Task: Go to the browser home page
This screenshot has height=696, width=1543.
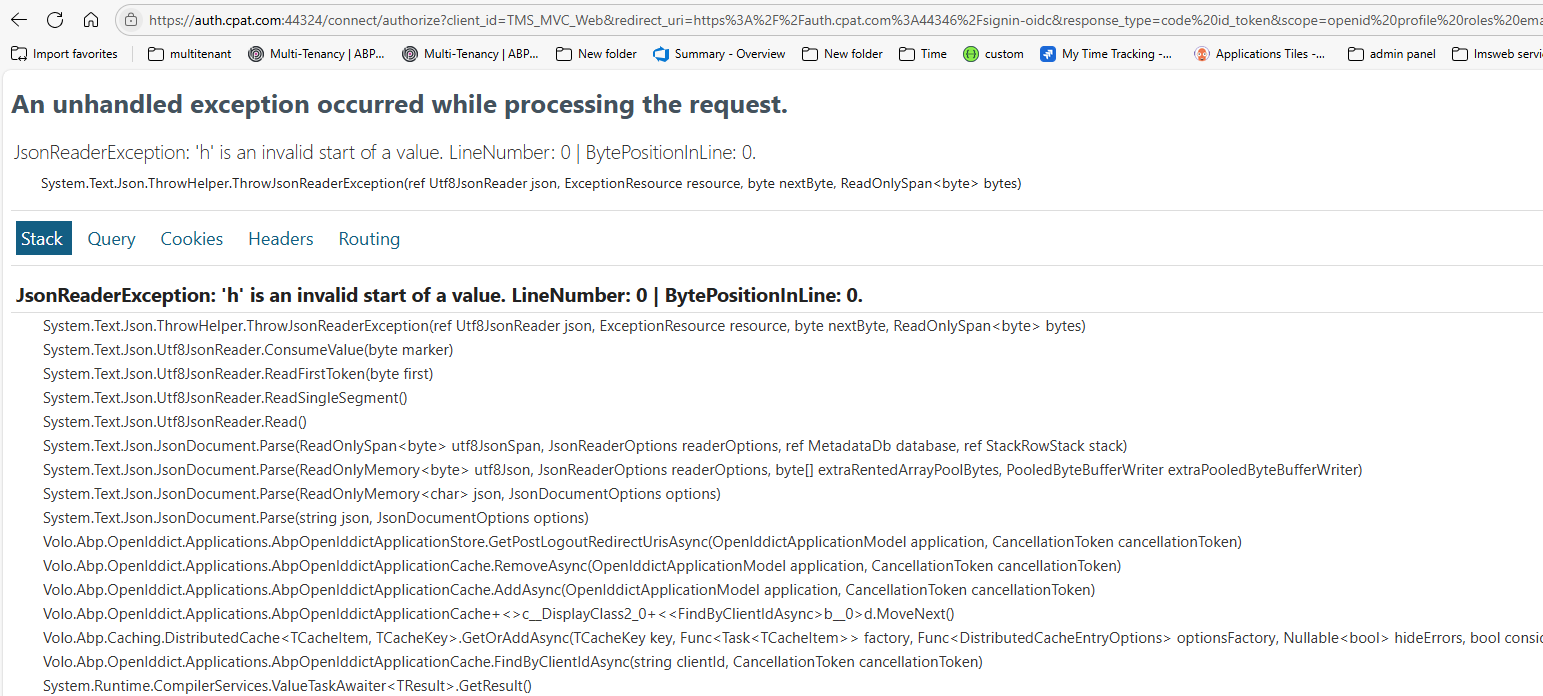Action: tap(91, 20)
